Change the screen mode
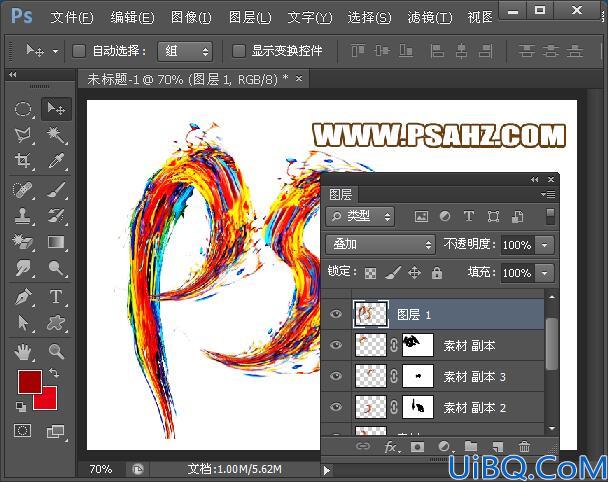The height and width of the screenshot is (482, 608). pyautogui.click(x=55, y=431)
